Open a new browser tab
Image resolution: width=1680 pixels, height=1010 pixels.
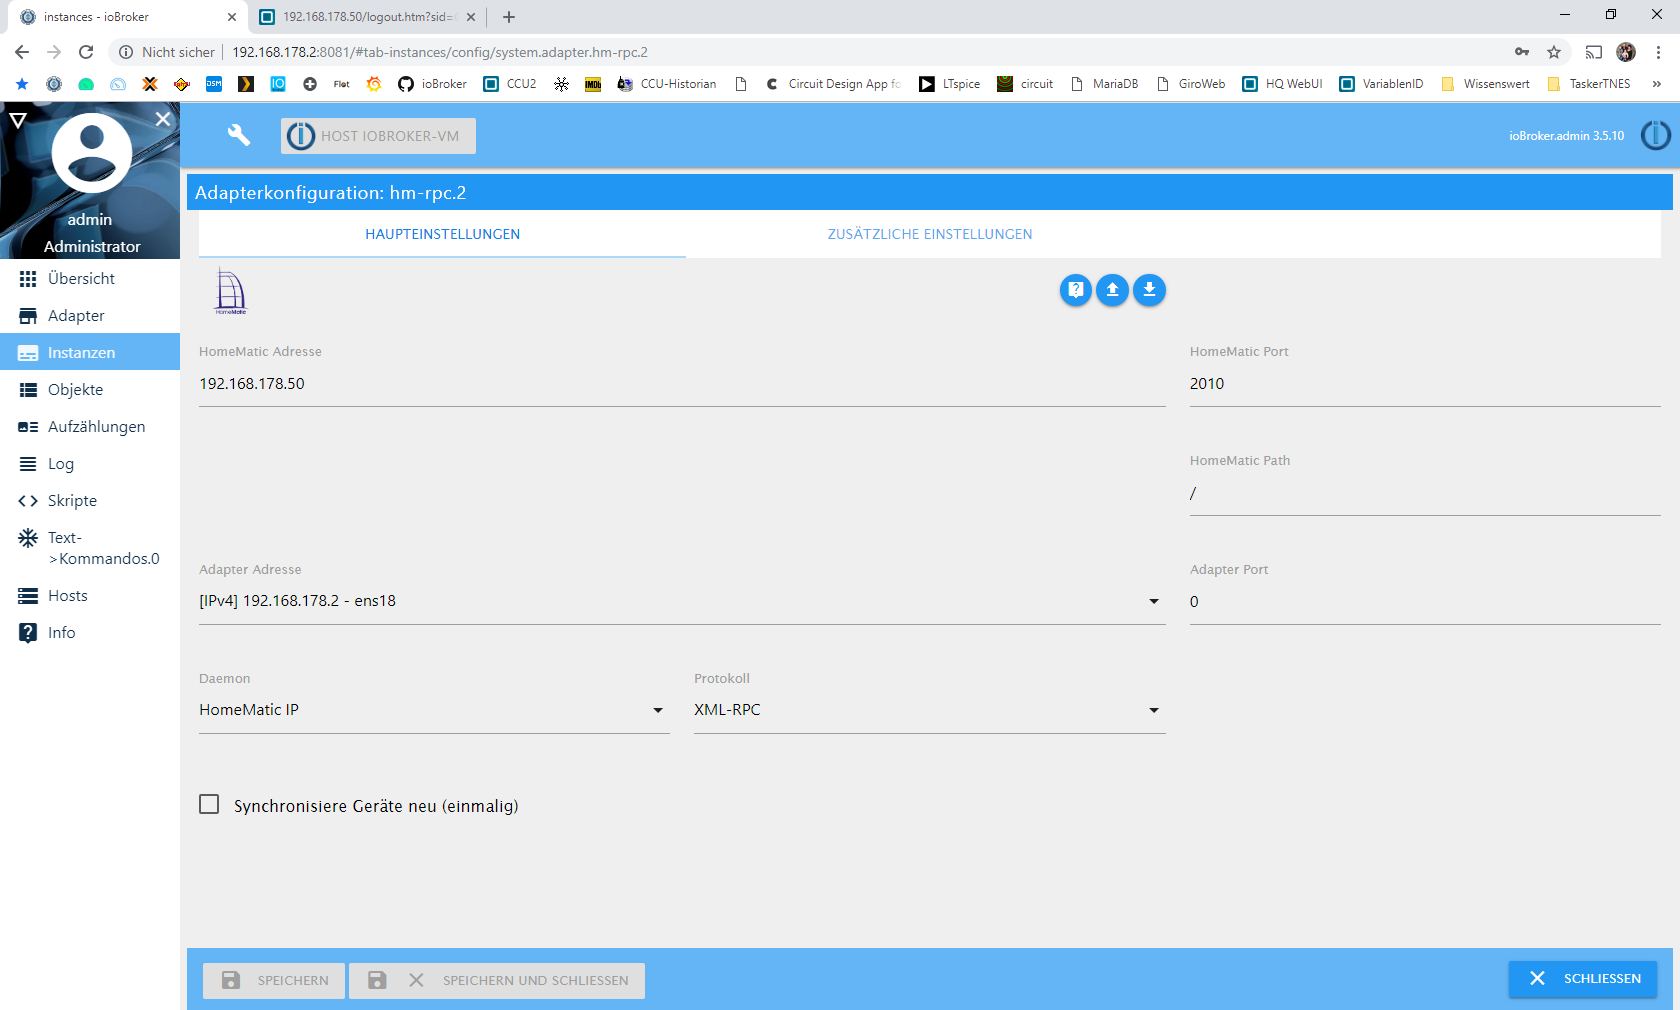coord(509,17)
